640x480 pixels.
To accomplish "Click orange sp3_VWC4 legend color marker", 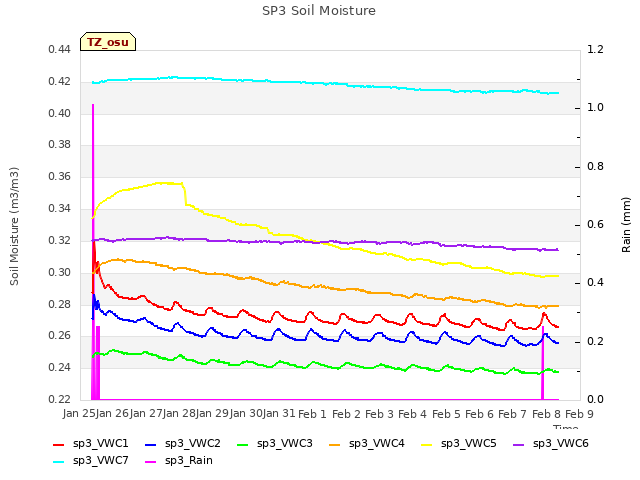I will click(x=335, y=444).
